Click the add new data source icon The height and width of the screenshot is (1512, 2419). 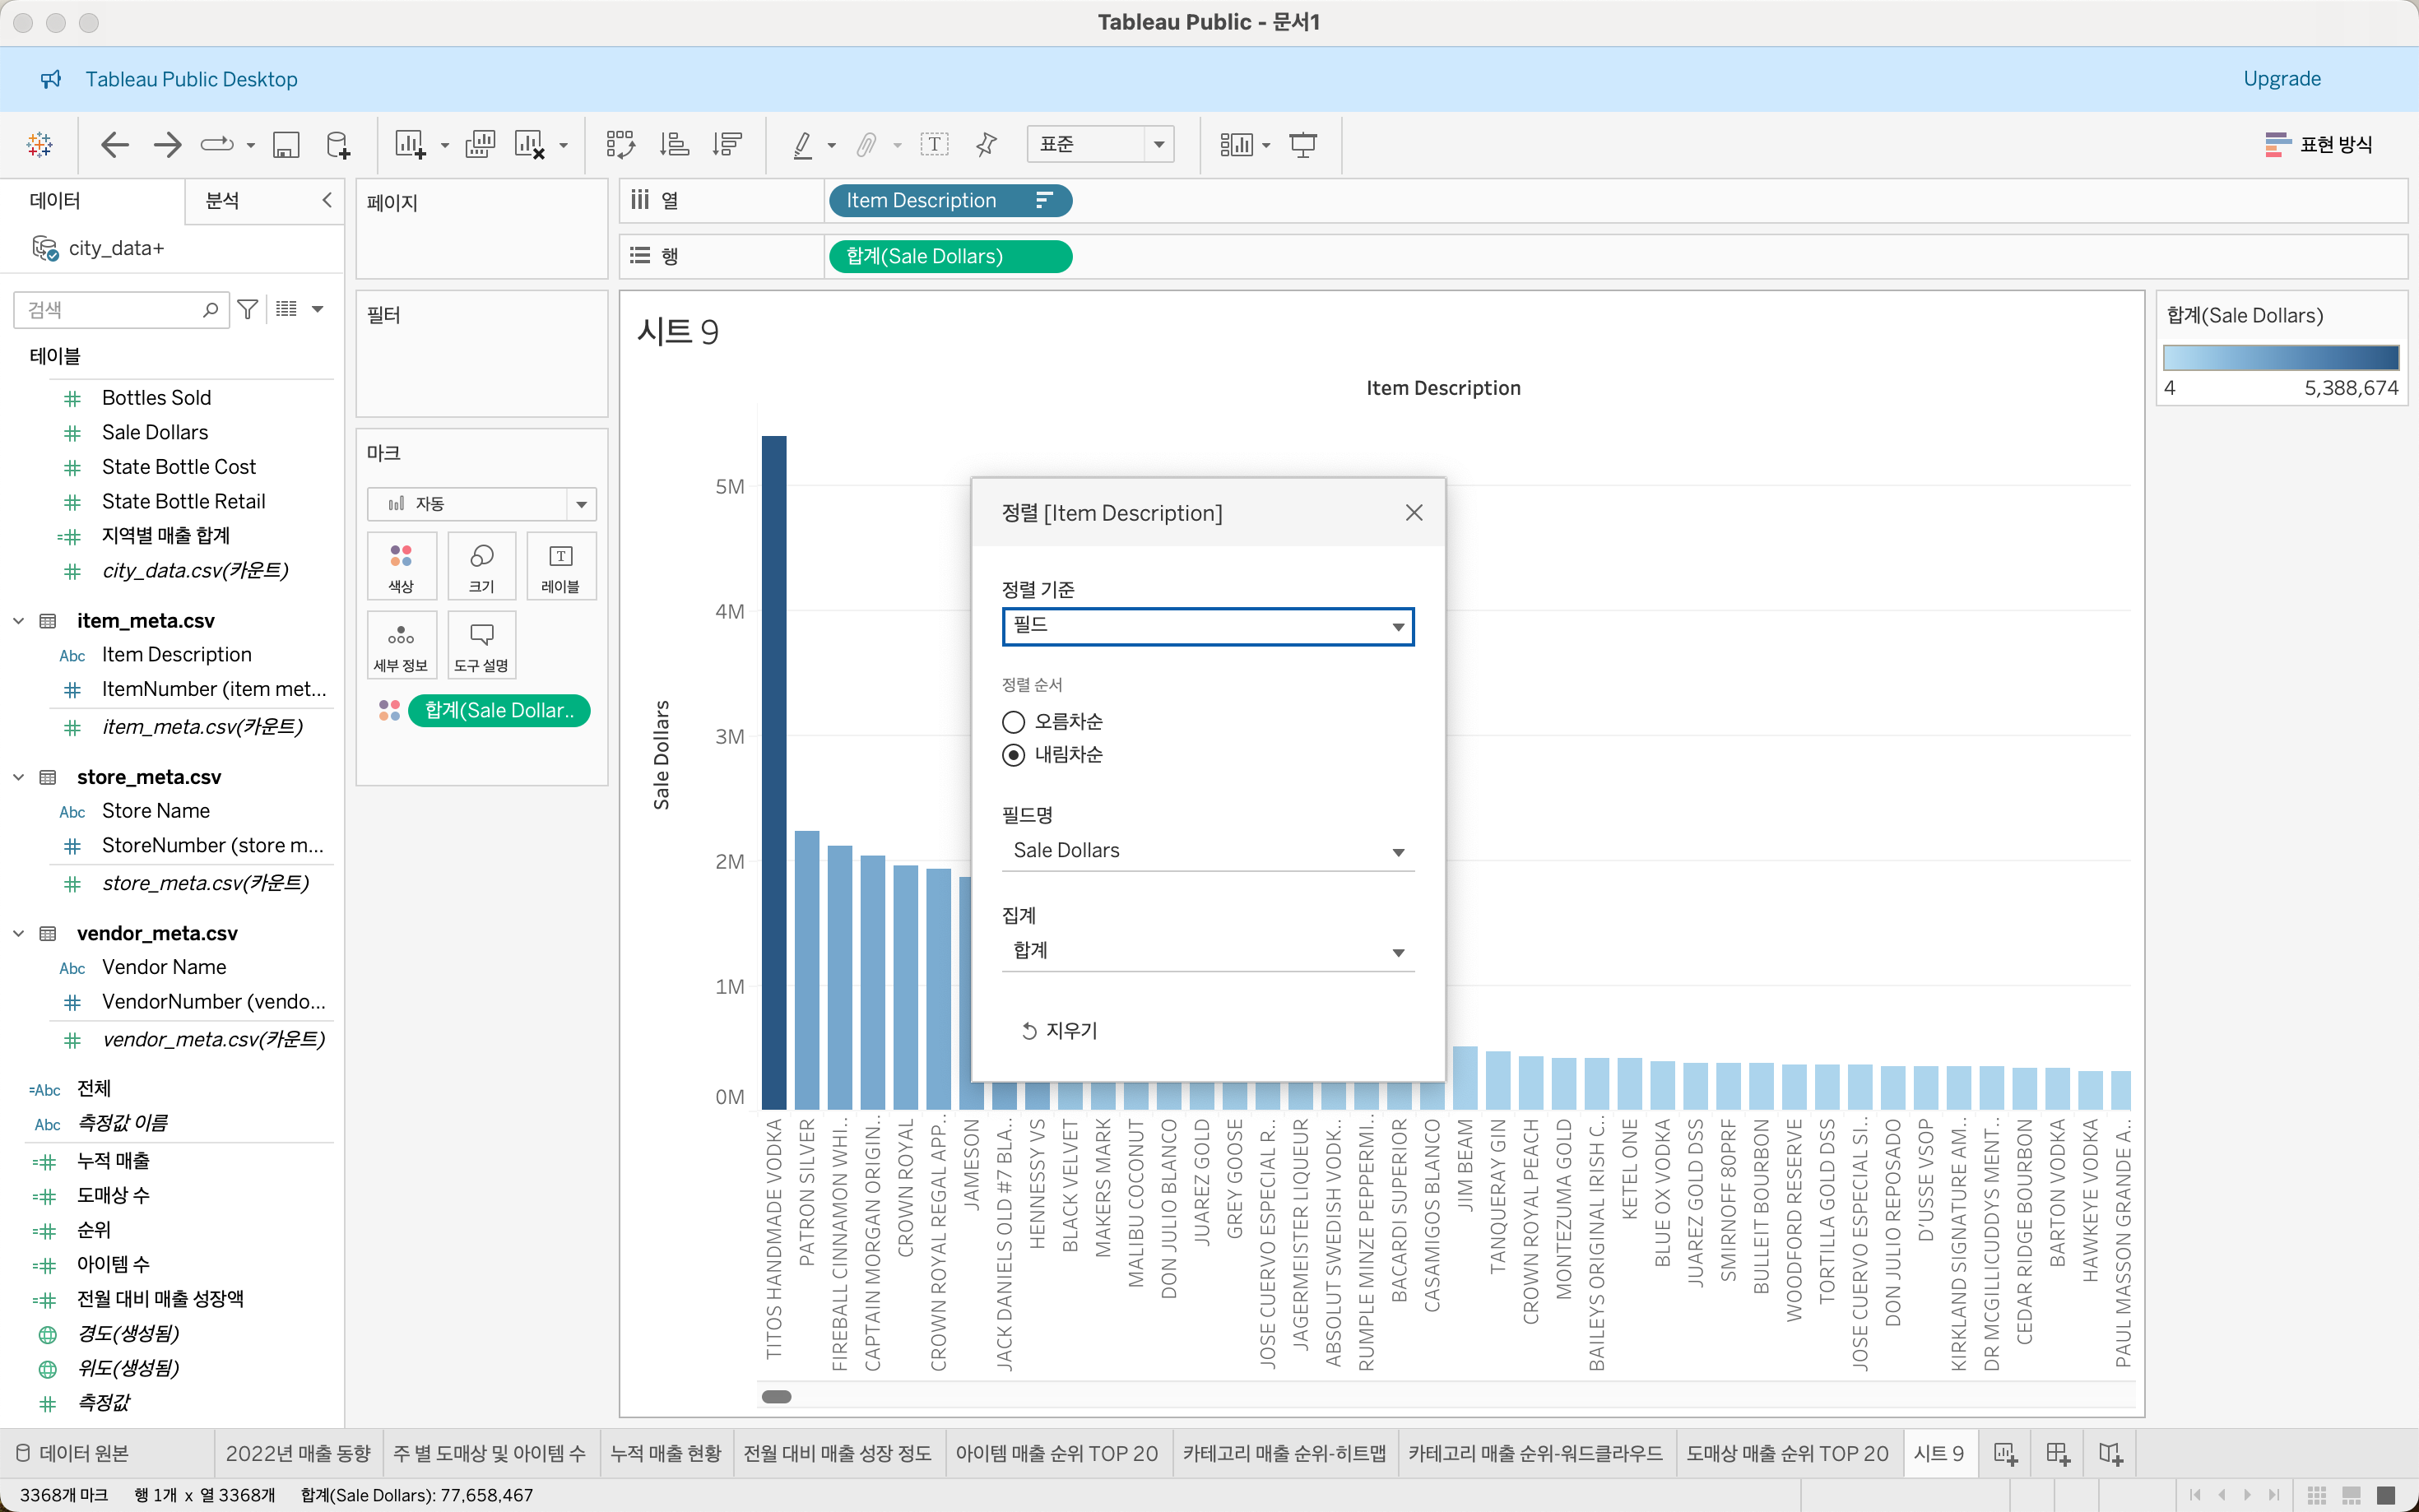[338, 145]
